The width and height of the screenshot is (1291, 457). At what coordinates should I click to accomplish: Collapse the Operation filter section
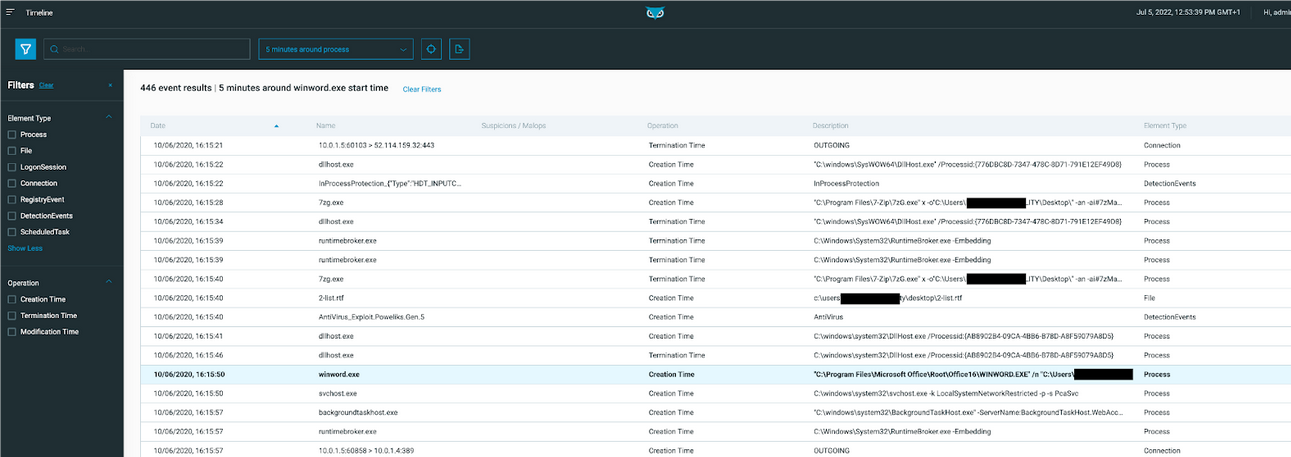pos(110,282)
